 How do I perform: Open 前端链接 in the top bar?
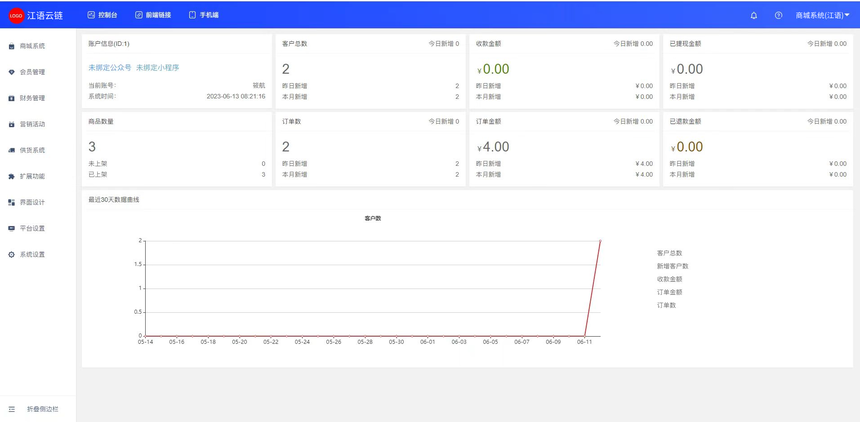click(x=152, y=16)
